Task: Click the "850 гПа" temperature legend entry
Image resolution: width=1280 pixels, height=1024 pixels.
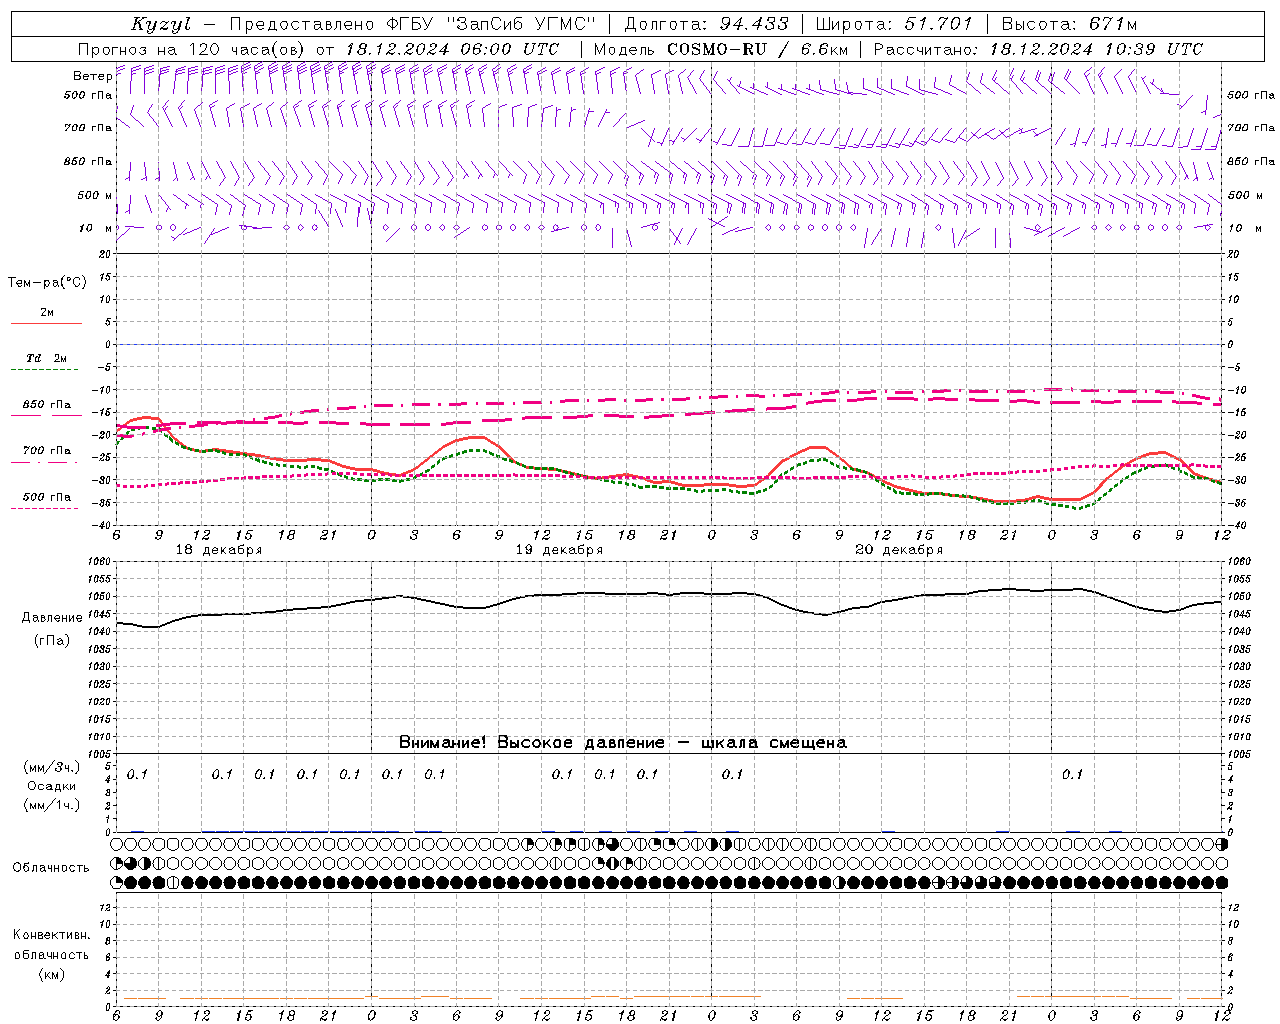Action: point(47,405)
